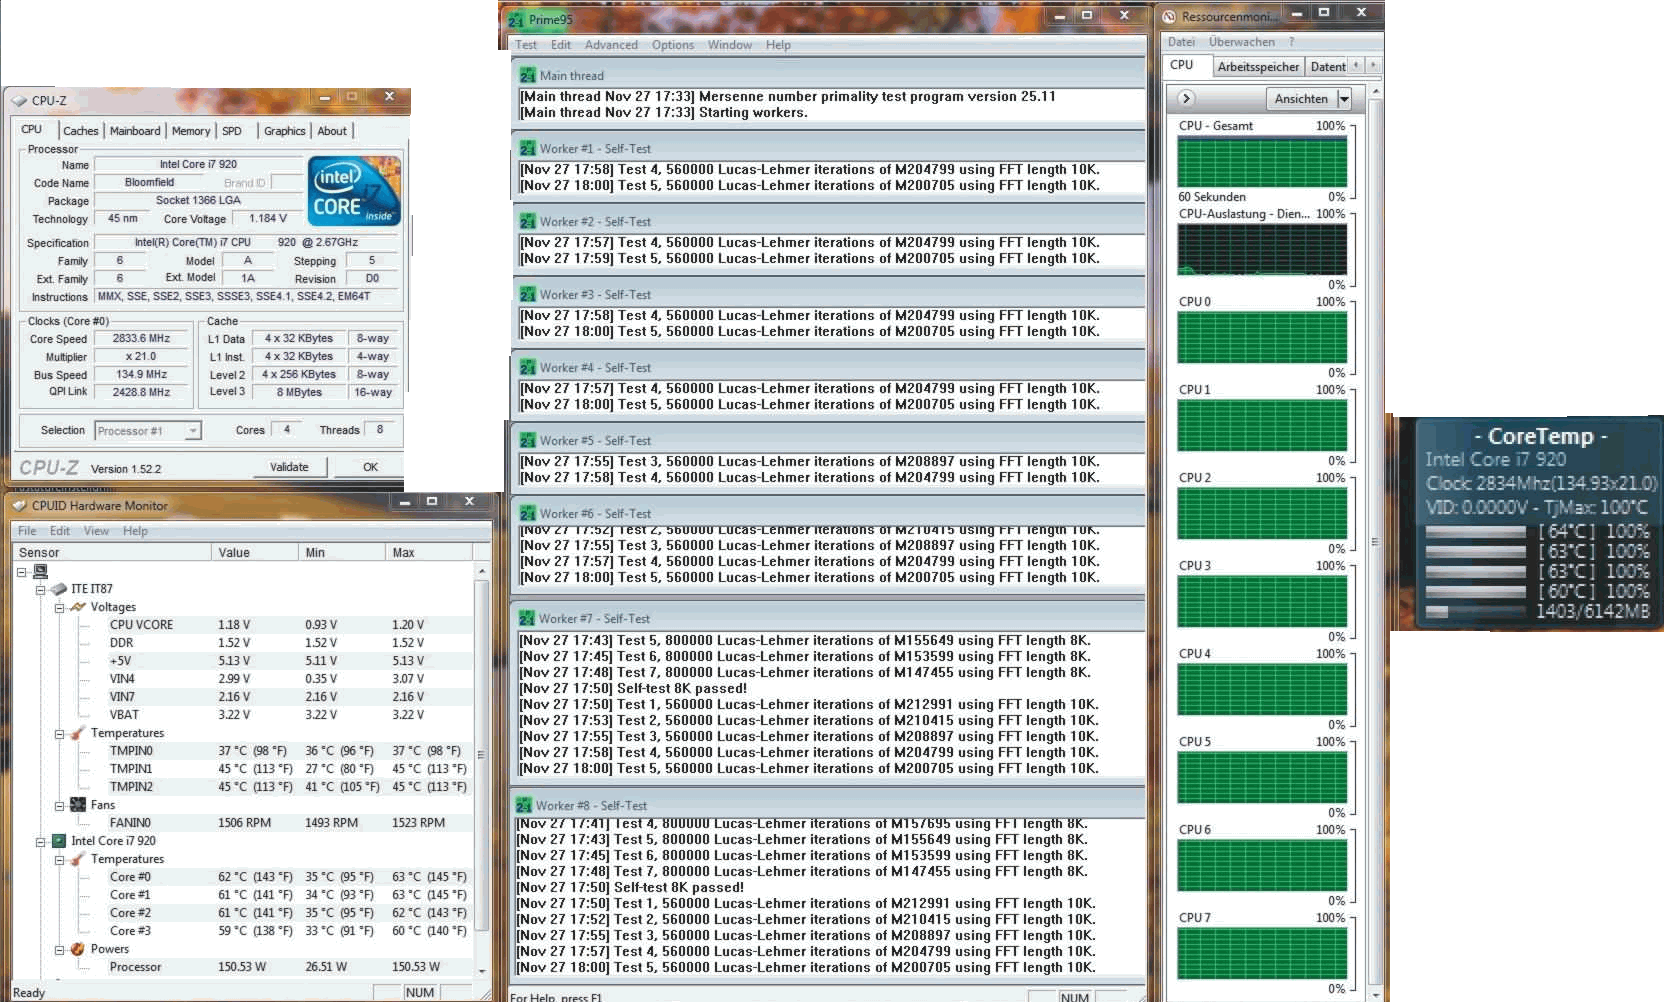
Task: Click the CPUID Hardware Monitor title icon
Action: click(x=19, y=506)
